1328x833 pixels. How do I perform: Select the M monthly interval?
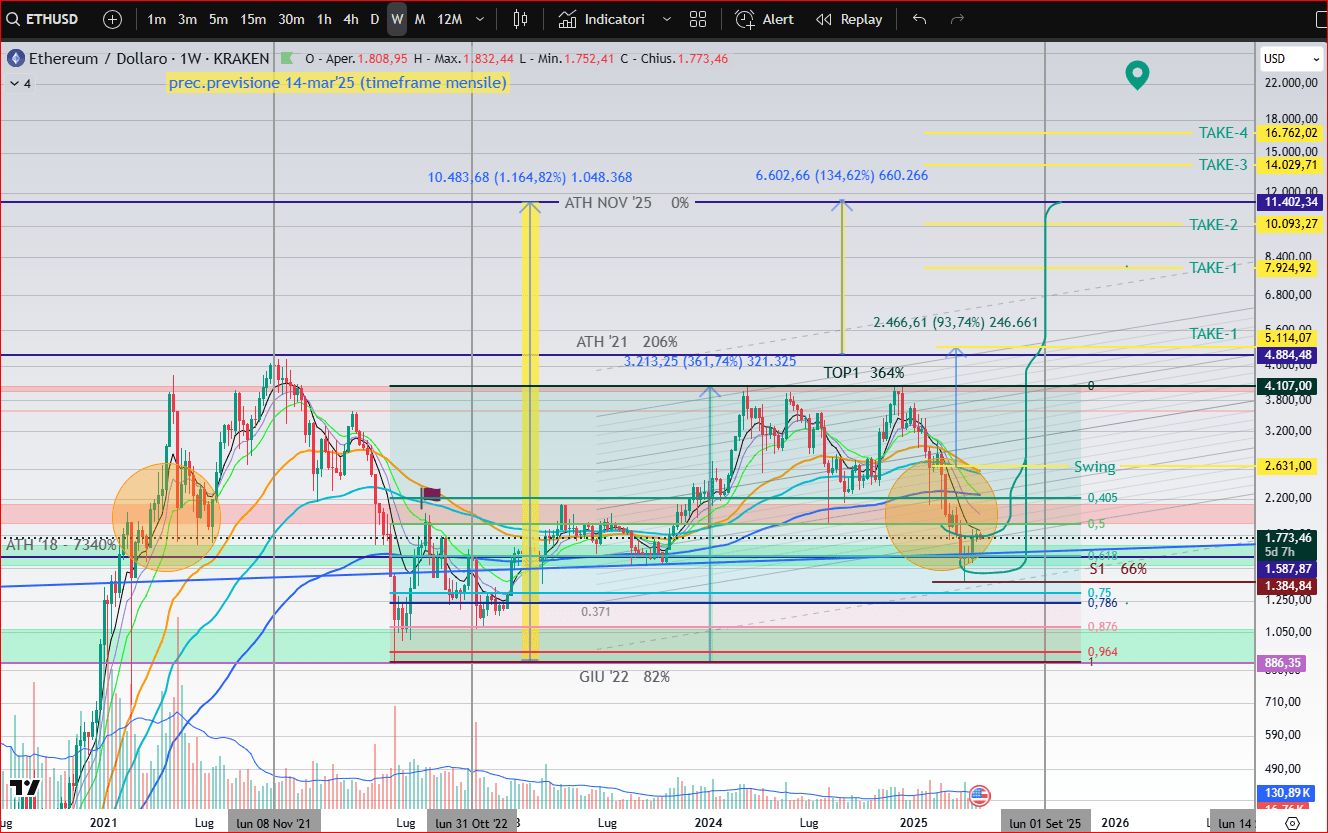click(x=420, y=18)
